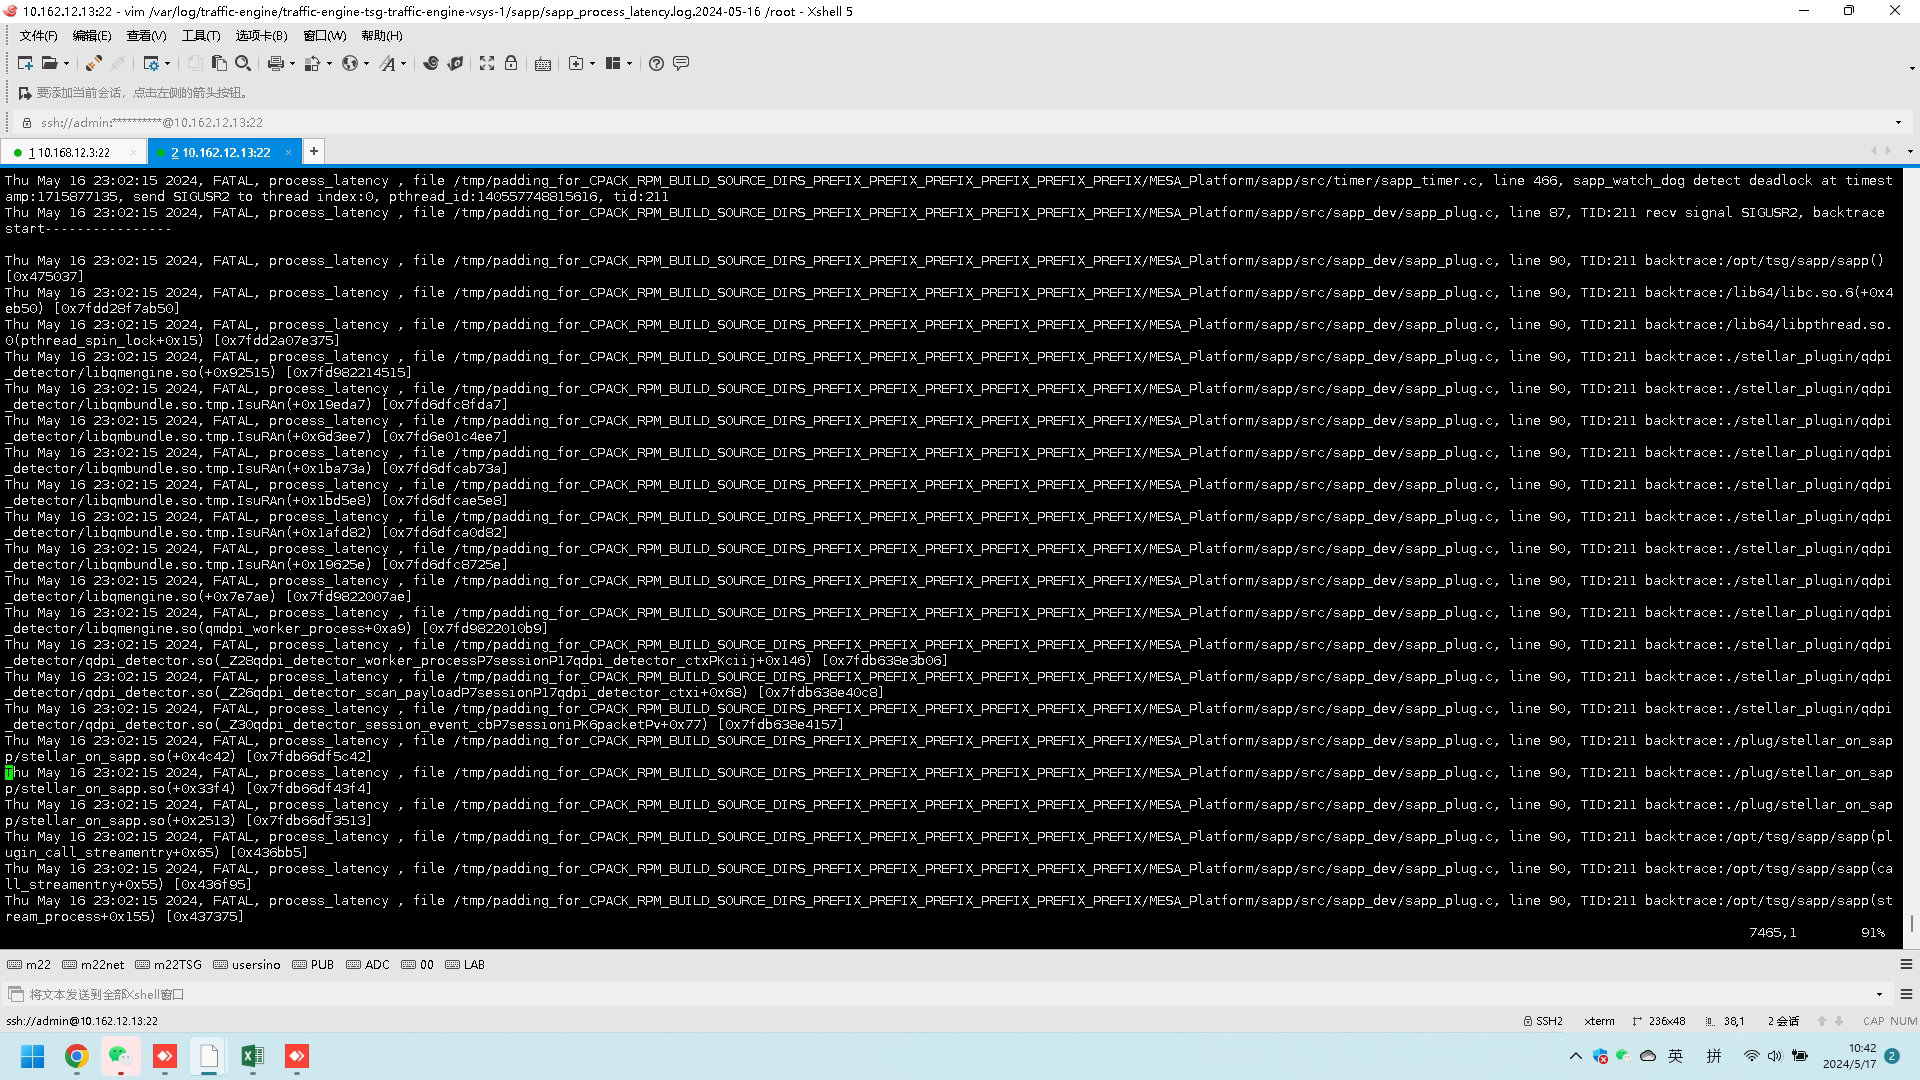Expand the Open folder dropdown arrow
The width and height of the screenshot is (1920, 1080).
pos(67,63)
